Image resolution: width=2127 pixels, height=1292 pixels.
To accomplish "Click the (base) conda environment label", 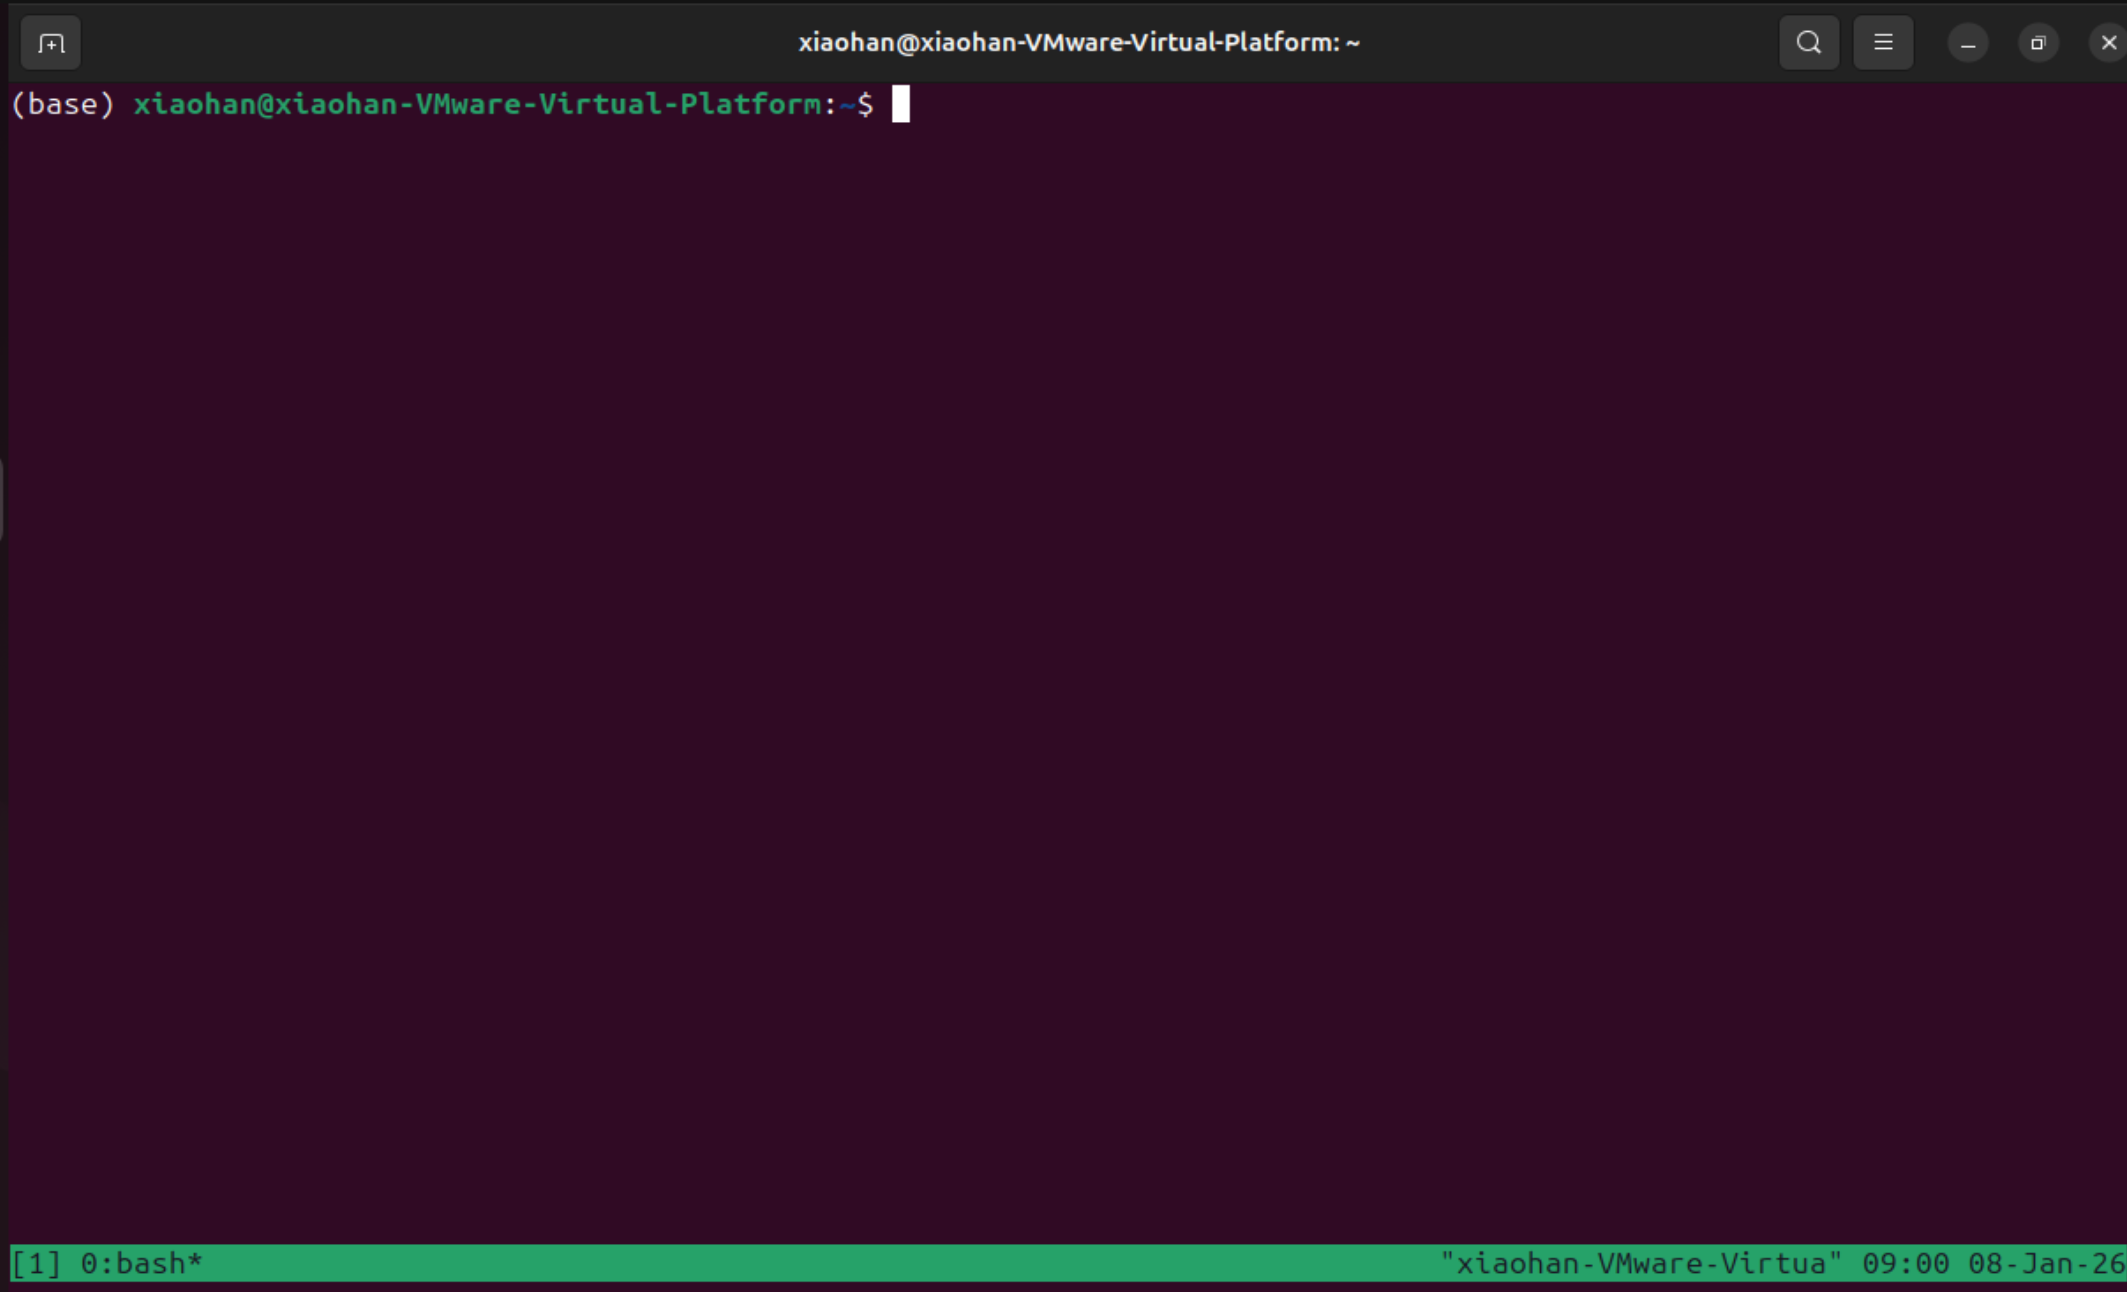I will (x=63, y=104).
